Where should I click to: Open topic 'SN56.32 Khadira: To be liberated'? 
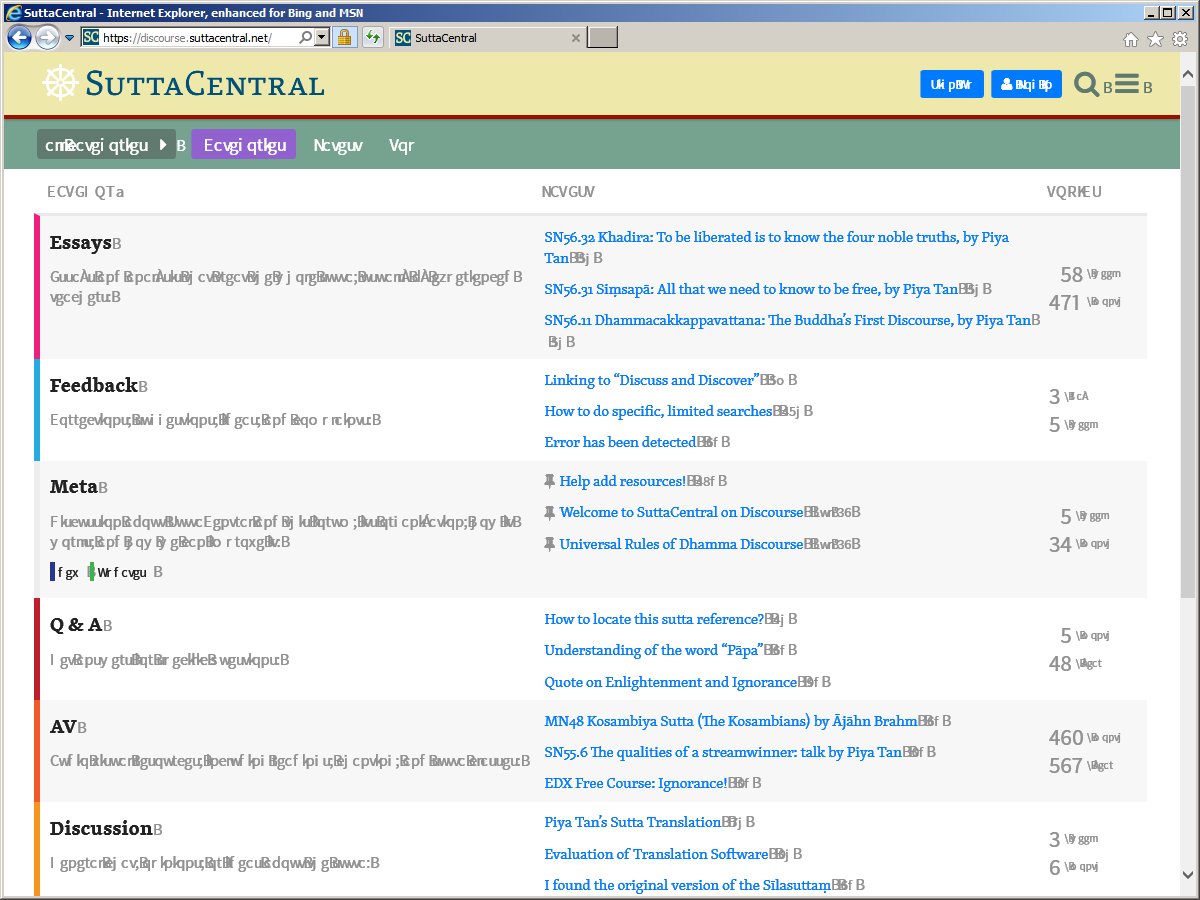[x=776, y=247]
